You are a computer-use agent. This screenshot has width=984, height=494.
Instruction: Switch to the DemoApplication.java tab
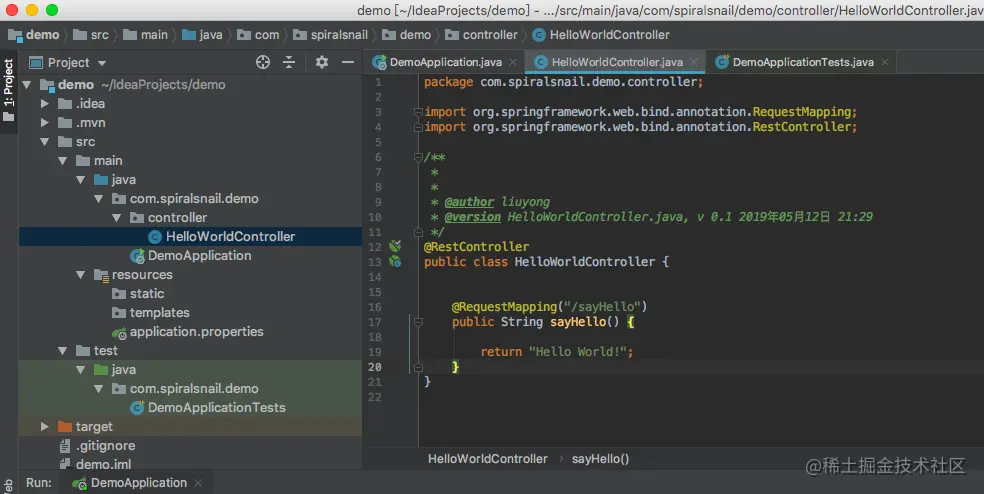coord(446,62)
